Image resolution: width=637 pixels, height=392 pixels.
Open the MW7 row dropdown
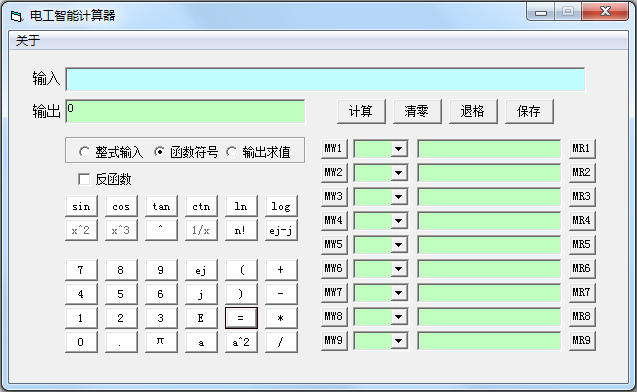[x=399, y=293]
